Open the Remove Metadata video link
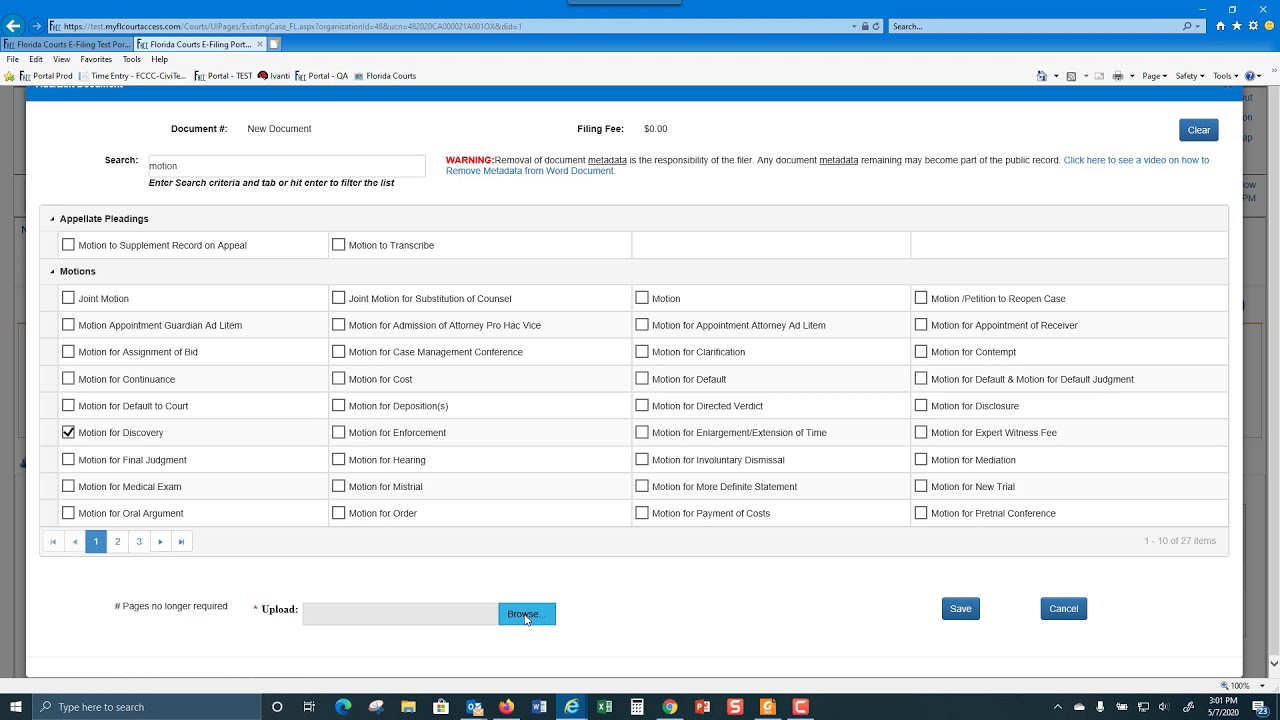1280x720 pixels. (x=827, y=165)
